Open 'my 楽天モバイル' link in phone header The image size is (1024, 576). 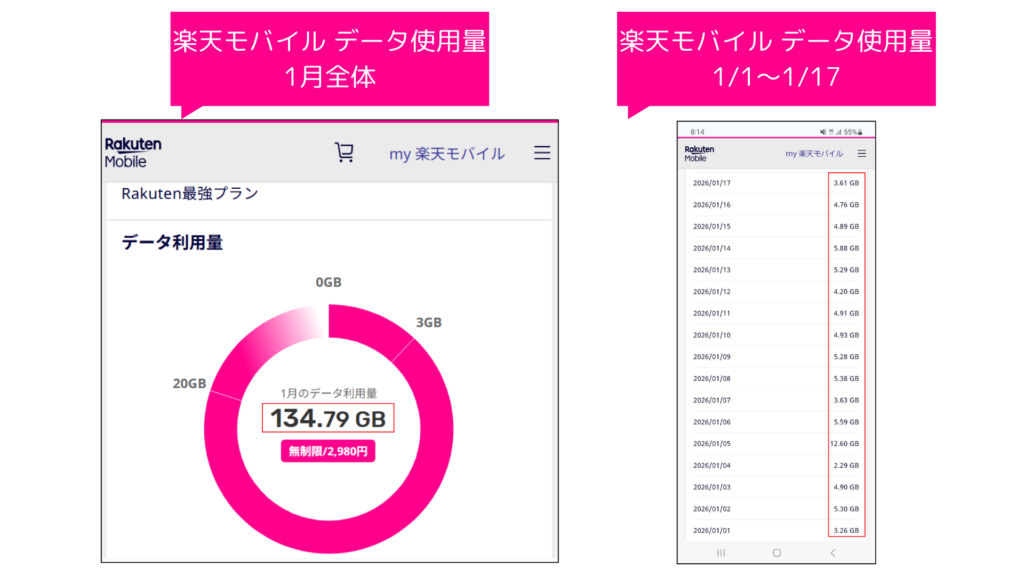(x=814, y=154)
